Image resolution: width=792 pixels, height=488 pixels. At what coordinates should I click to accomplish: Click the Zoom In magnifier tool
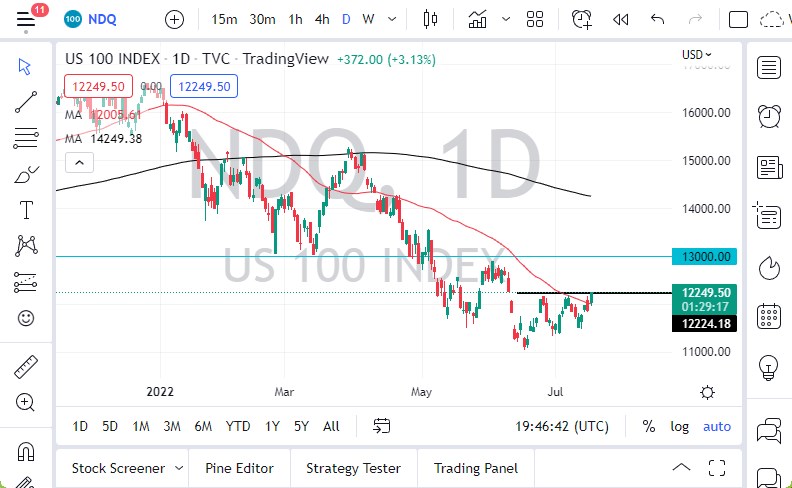point(26,402)
